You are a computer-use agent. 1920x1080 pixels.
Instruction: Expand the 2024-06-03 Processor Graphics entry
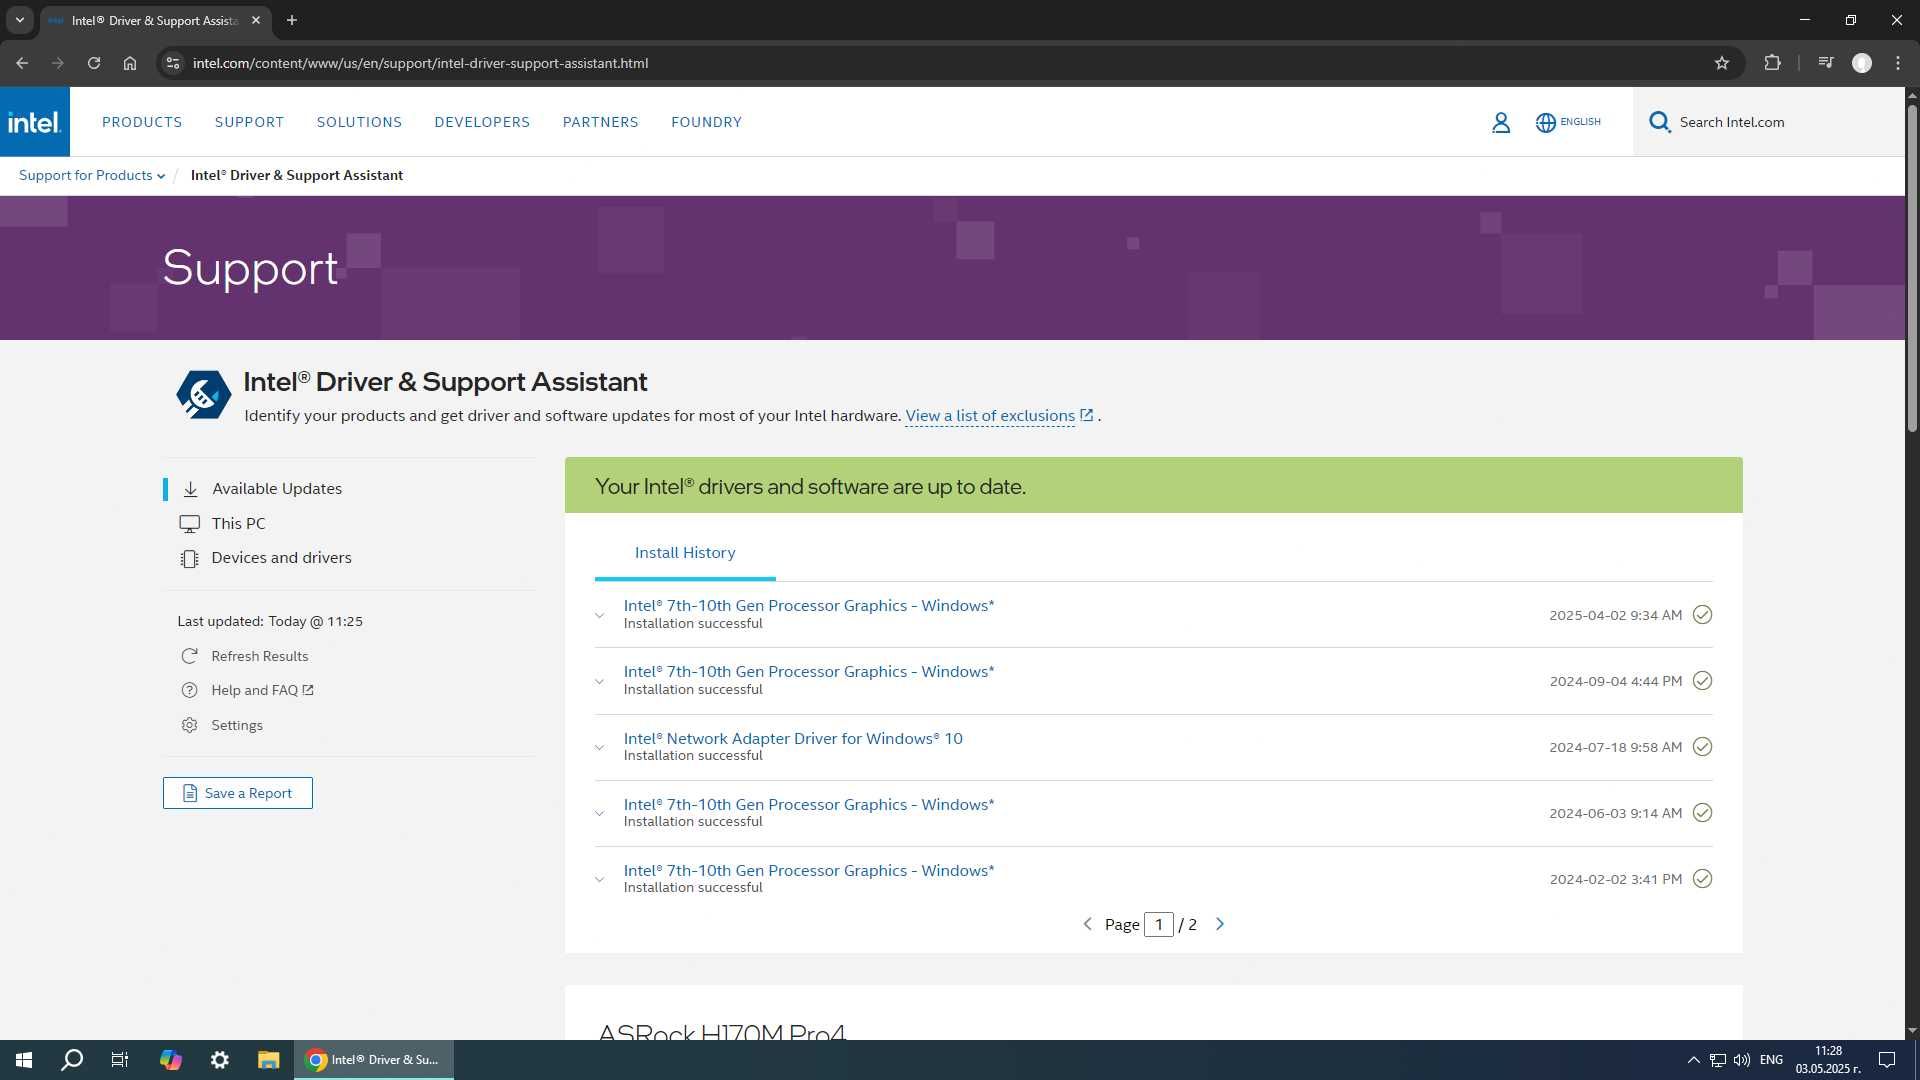tap(599, 813)
